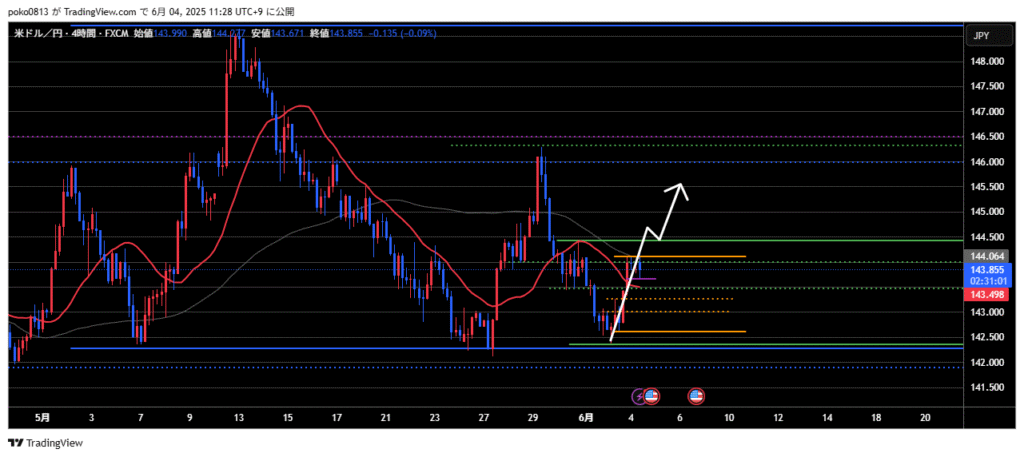This screenshot has height=457, width=1024.
Task: Open the 米ドル/円 symbol title
Action: point(38,34)
